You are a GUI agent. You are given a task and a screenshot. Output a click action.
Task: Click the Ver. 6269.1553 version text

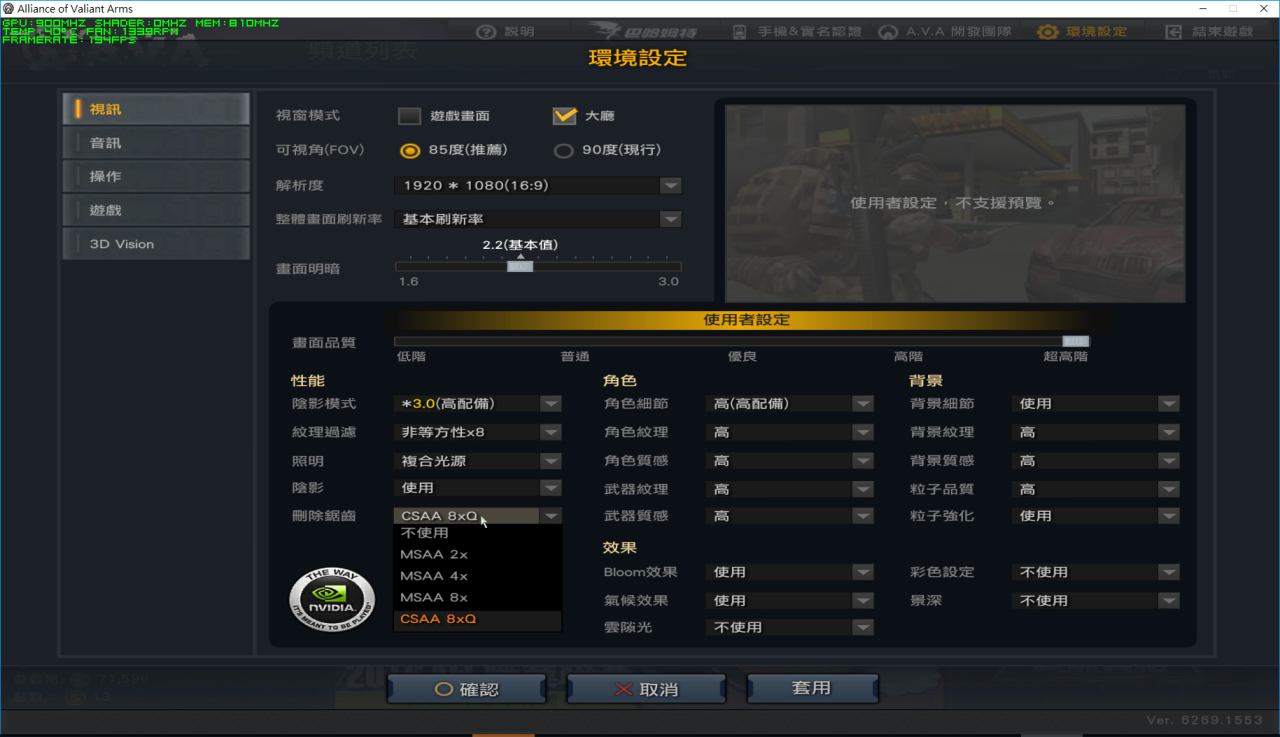pyautogui.click(x=1204, y=721)
